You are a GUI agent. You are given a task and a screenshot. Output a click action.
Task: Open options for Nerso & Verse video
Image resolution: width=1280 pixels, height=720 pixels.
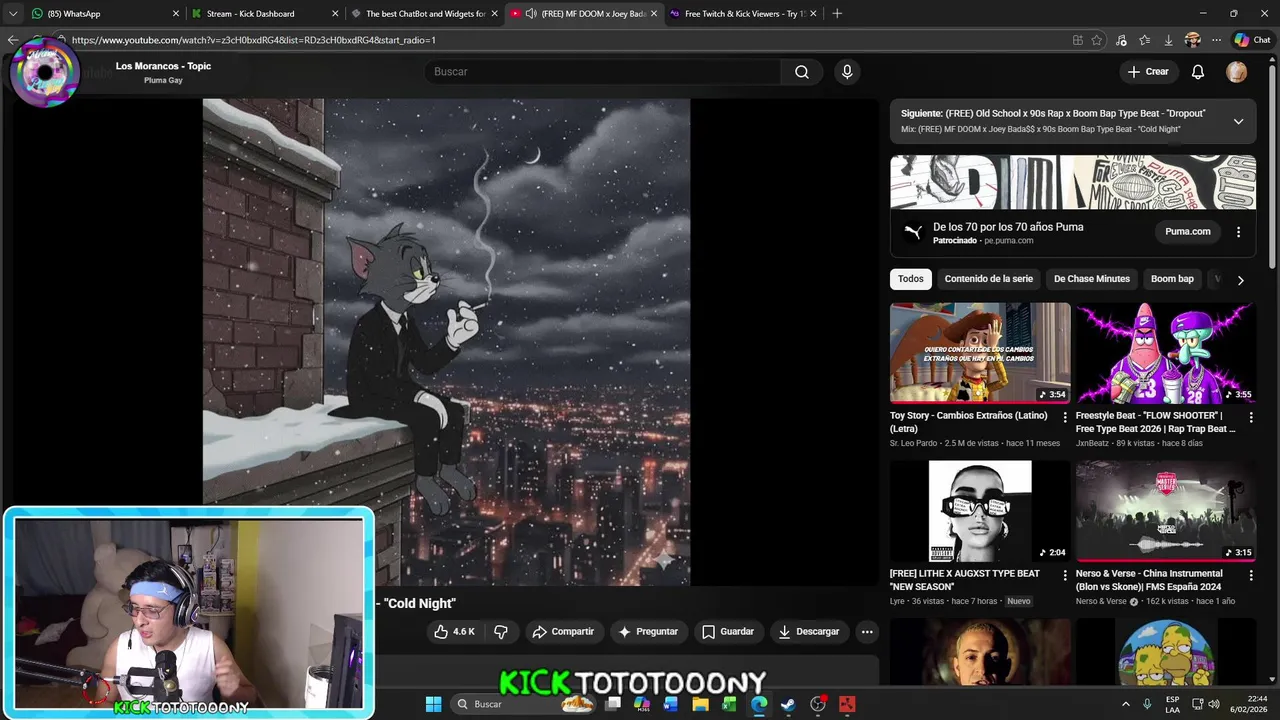[1250, 575]
